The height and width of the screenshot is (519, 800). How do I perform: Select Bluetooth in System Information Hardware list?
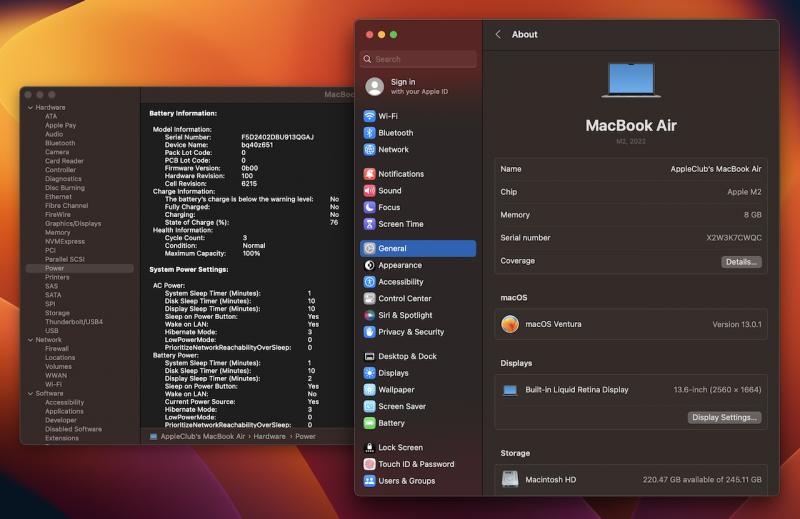(x=60, y=143)
